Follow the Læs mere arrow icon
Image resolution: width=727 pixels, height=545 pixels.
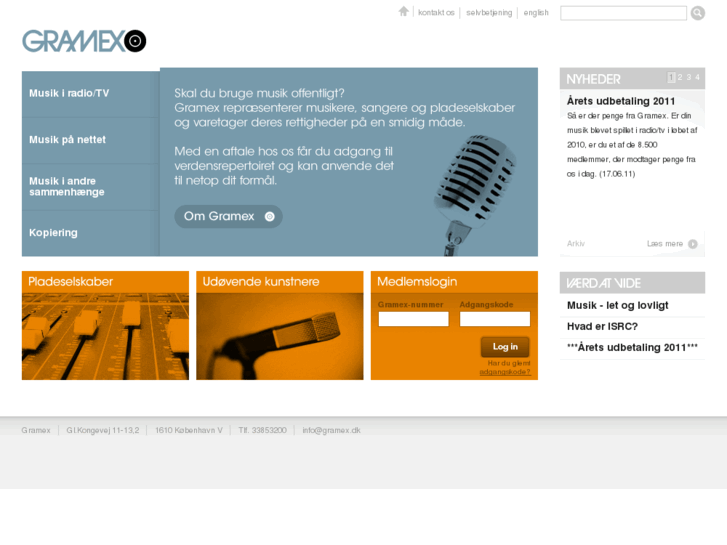pyautogui.click(x=693, y=244)
